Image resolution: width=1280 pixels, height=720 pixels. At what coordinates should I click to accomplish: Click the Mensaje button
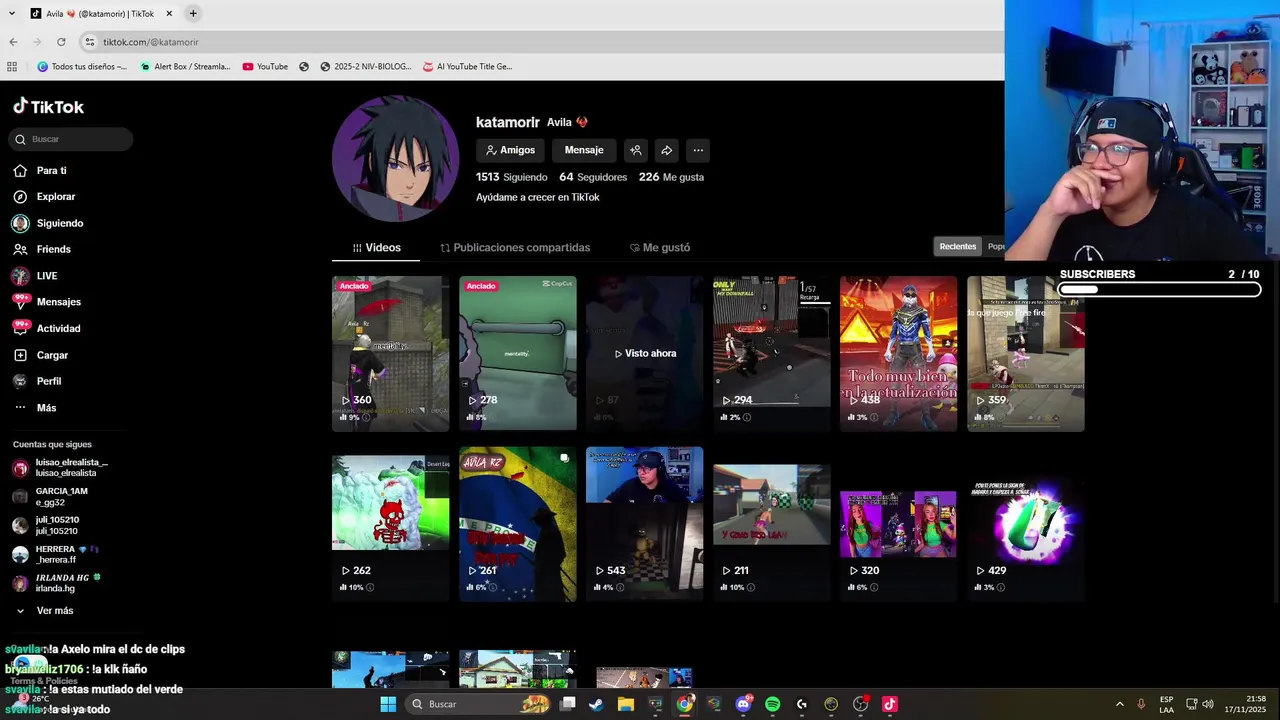coord(584,150)
